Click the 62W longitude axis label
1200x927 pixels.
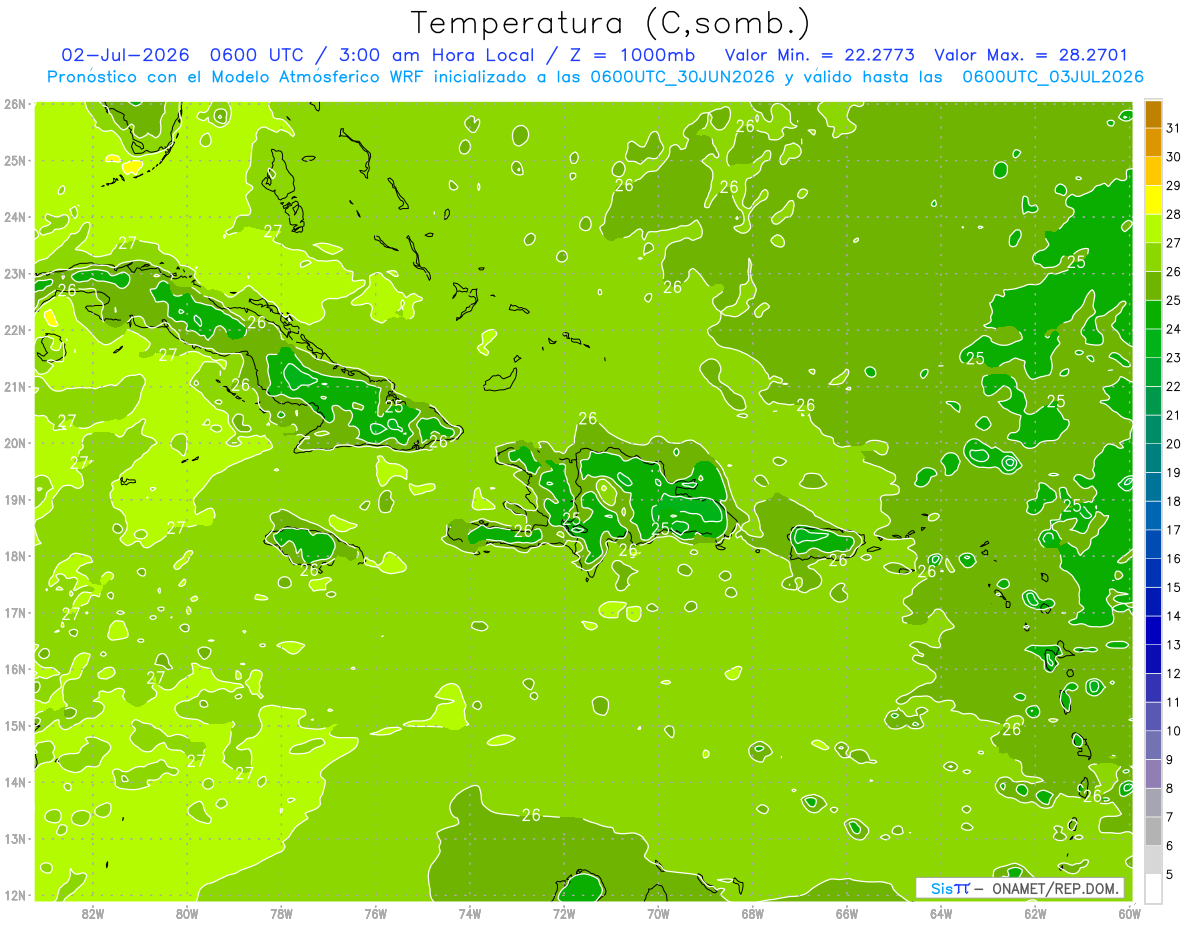tap(1035, 913)
